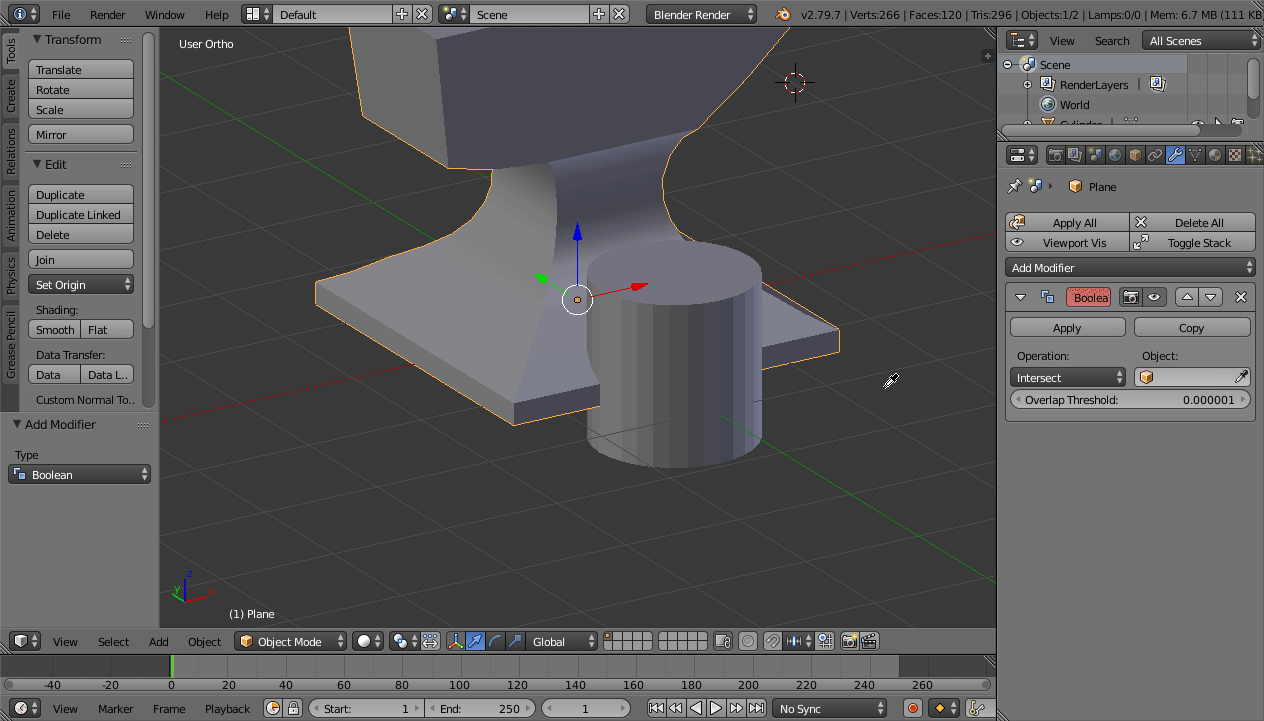
Task: Open the Object Mode dropdown
Action: 290,641
